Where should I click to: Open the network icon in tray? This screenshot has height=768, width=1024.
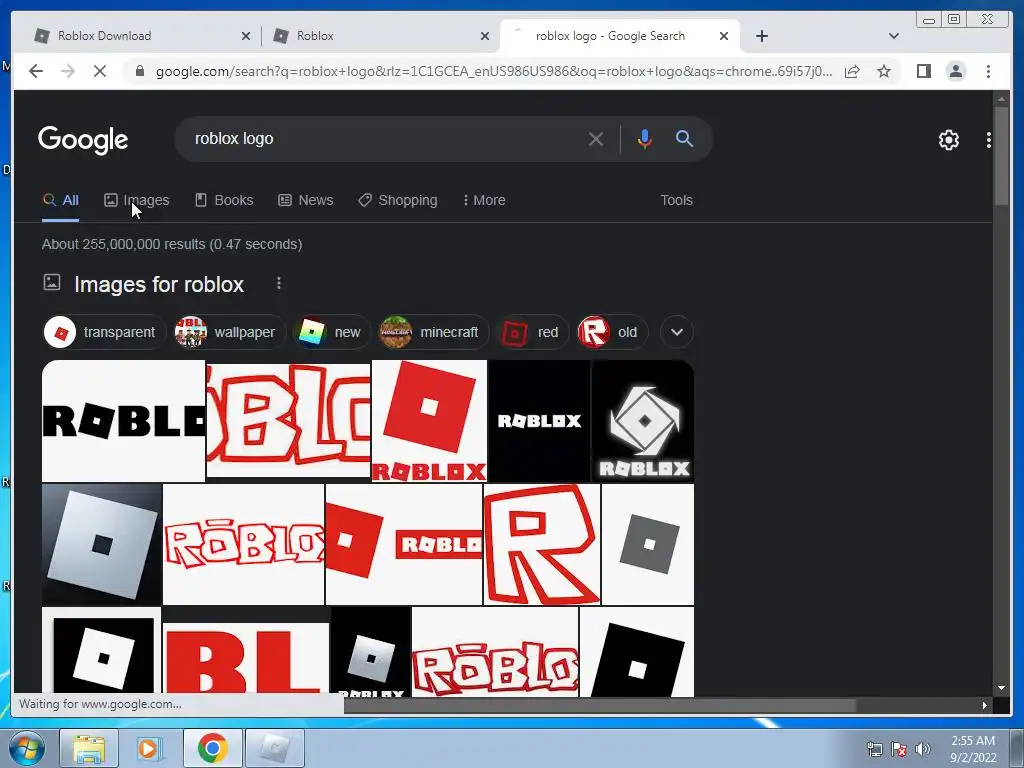tap(874, 749)
